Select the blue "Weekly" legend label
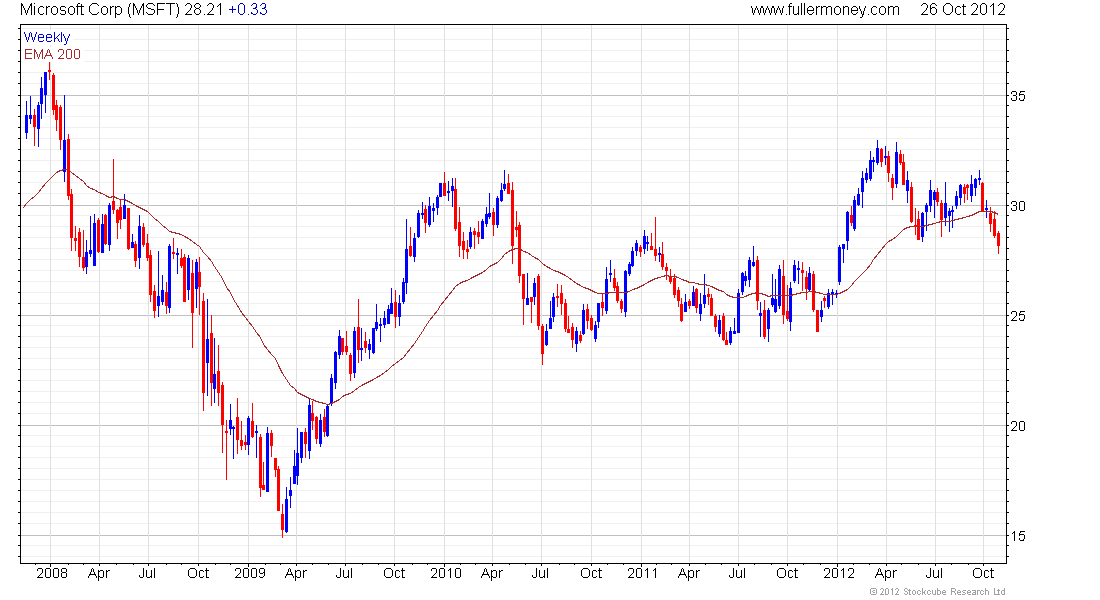The image size is (1100, 600). tap(47, 37)
